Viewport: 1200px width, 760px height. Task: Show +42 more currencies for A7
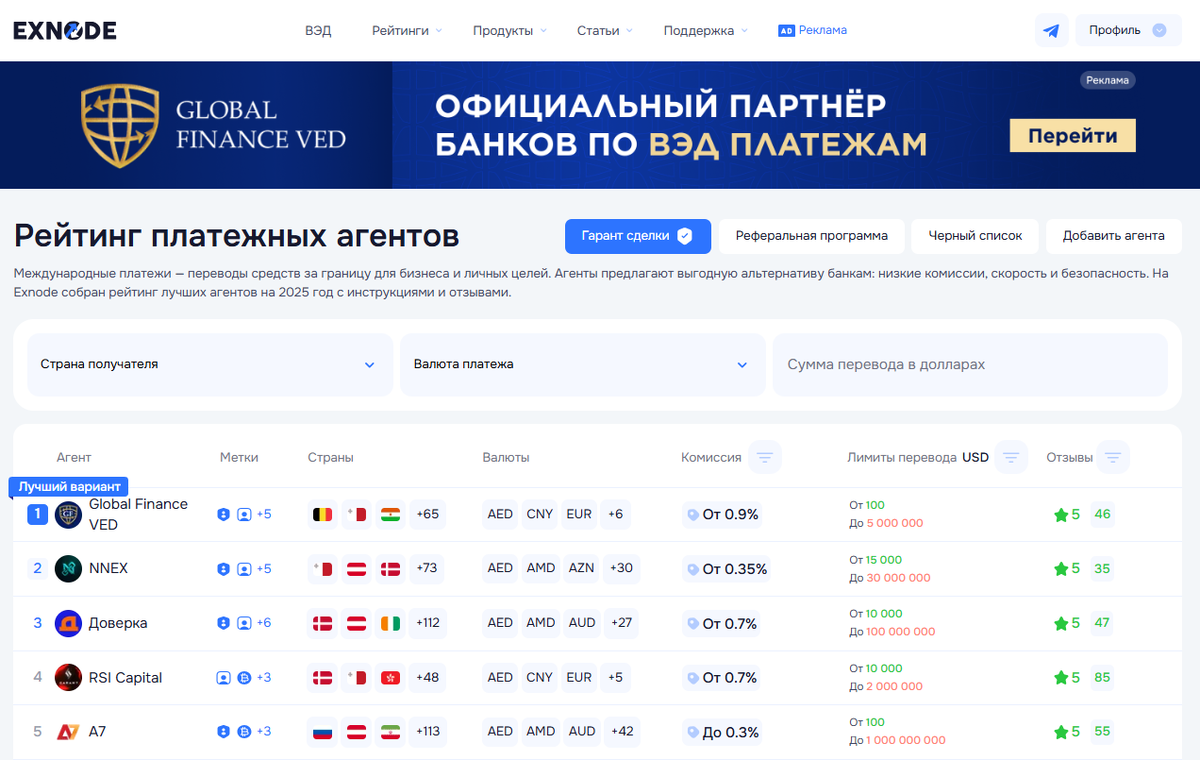622,732
